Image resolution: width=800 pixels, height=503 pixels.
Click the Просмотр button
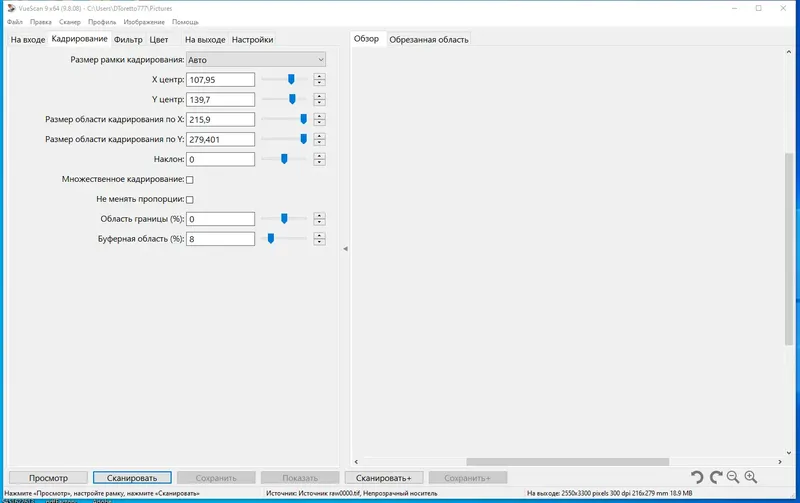coord(48,478)
